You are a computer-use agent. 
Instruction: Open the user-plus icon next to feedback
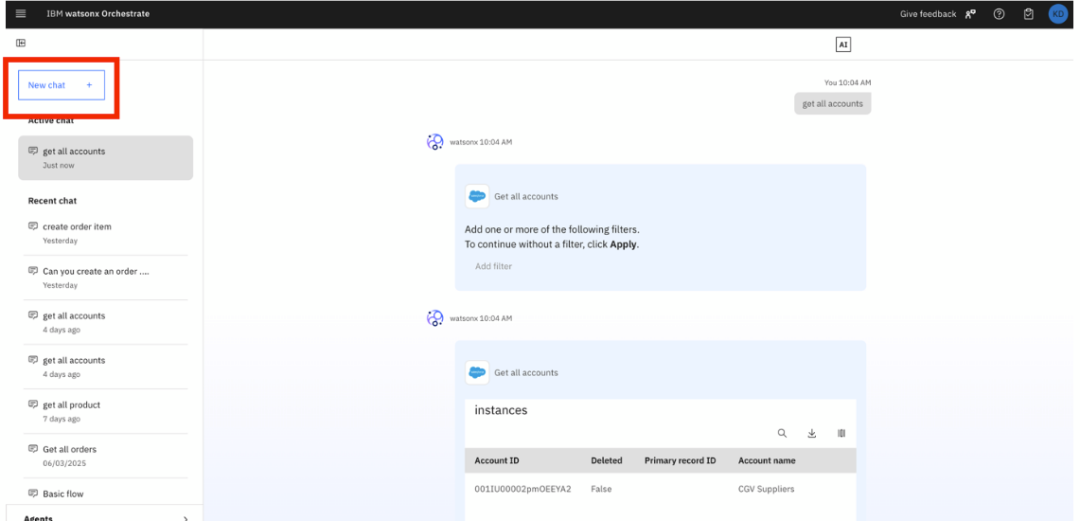tap(970, 14)
